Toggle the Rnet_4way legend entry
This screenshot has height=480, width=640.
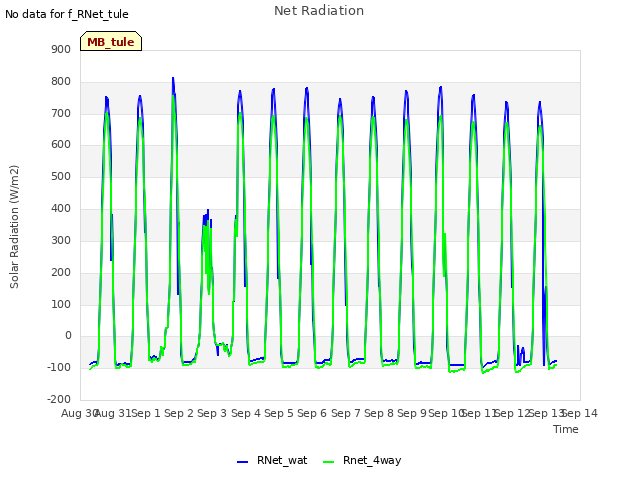coord(362,460)
